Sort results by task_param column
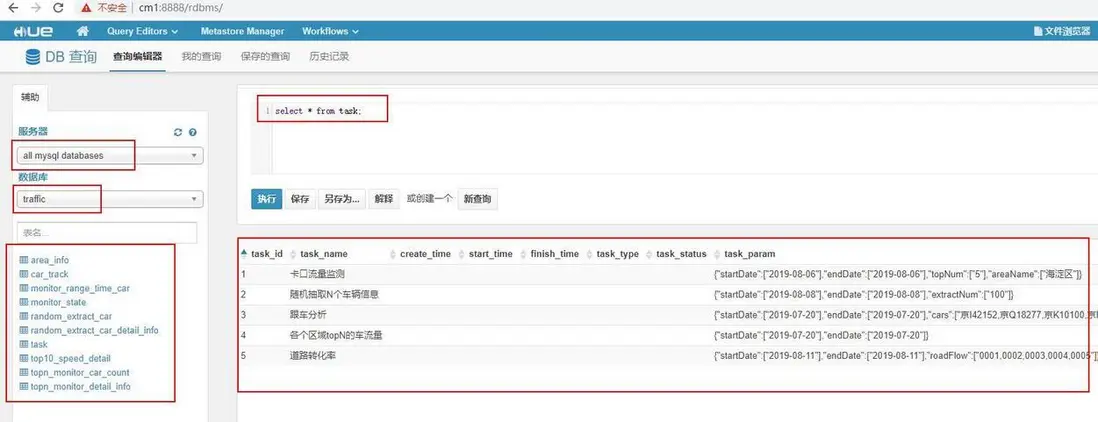Screen dimensions: 1098x422 (750, 254)
